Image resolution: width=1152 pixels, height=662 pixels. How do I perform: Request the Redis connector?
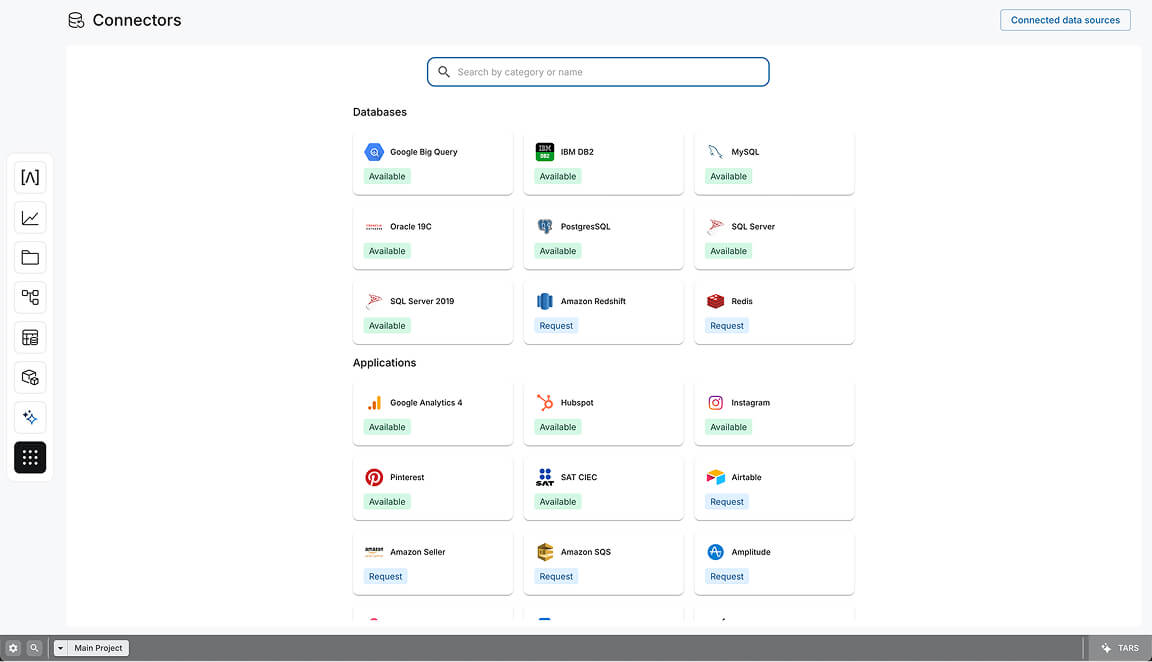point(727,325)
